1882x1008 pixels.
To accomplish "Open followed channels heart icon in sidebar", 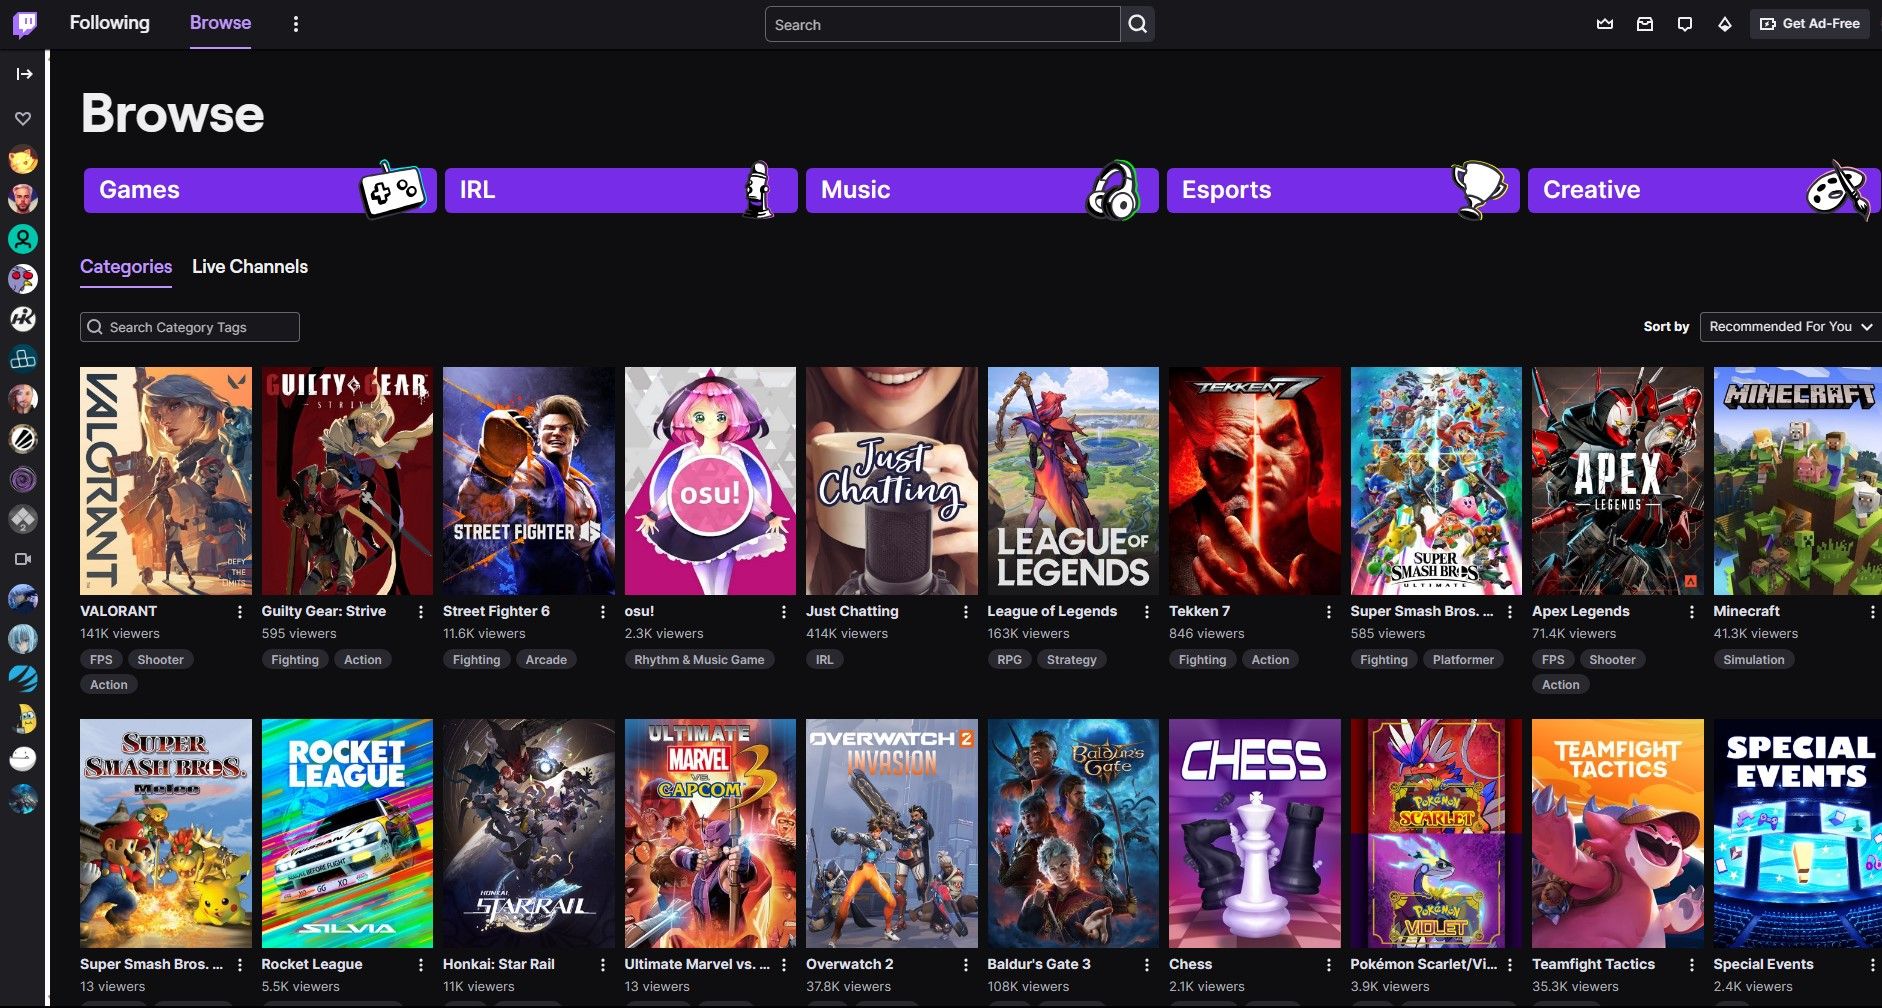I will (x=22, y=118).
